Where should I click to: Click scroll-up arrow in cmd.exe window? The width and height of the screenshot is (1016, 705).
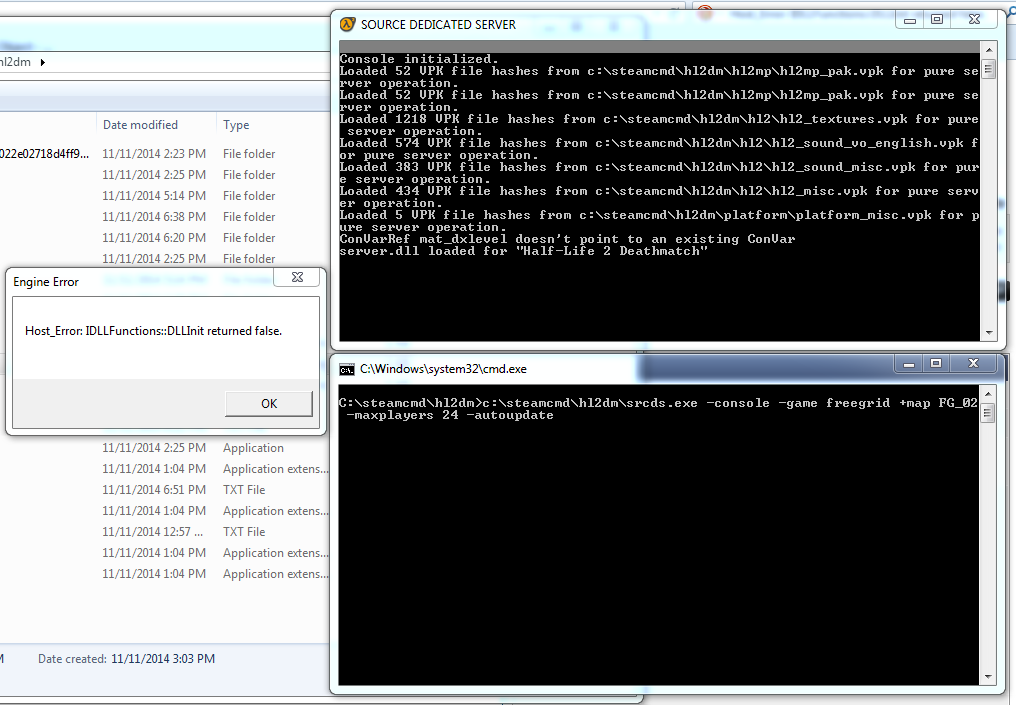pos(987,394)
